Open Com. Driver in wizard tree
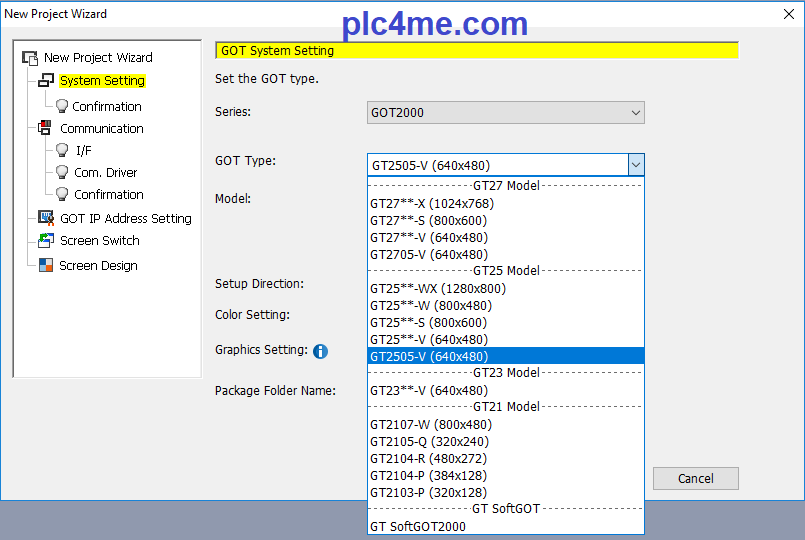 pyautogui.click(x=105, y=173)
